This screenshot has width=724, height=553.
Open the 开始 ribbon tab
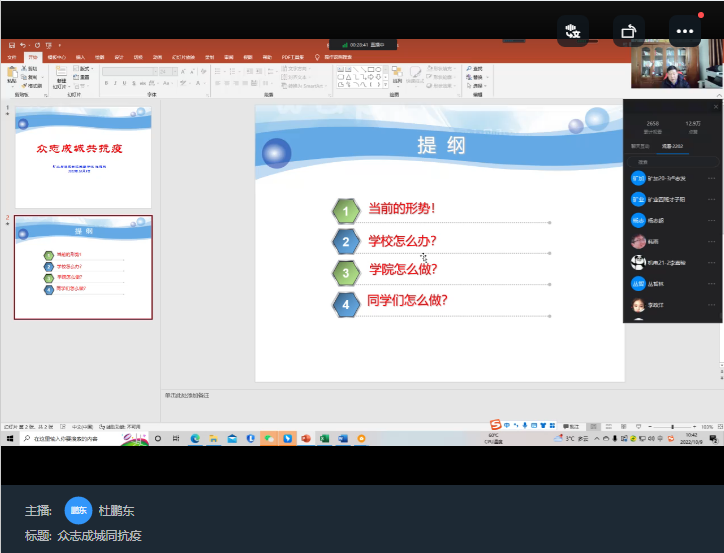31,57
